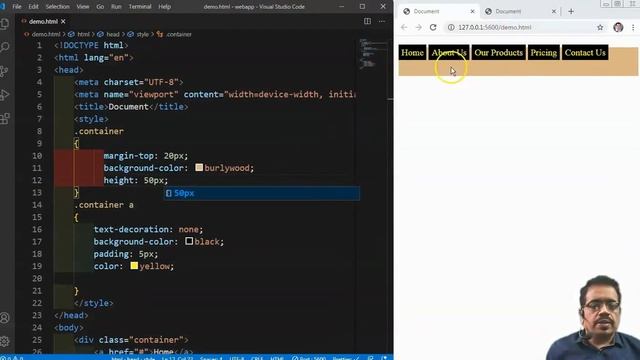Switch to the first Document browser tab

click(437, 11)
